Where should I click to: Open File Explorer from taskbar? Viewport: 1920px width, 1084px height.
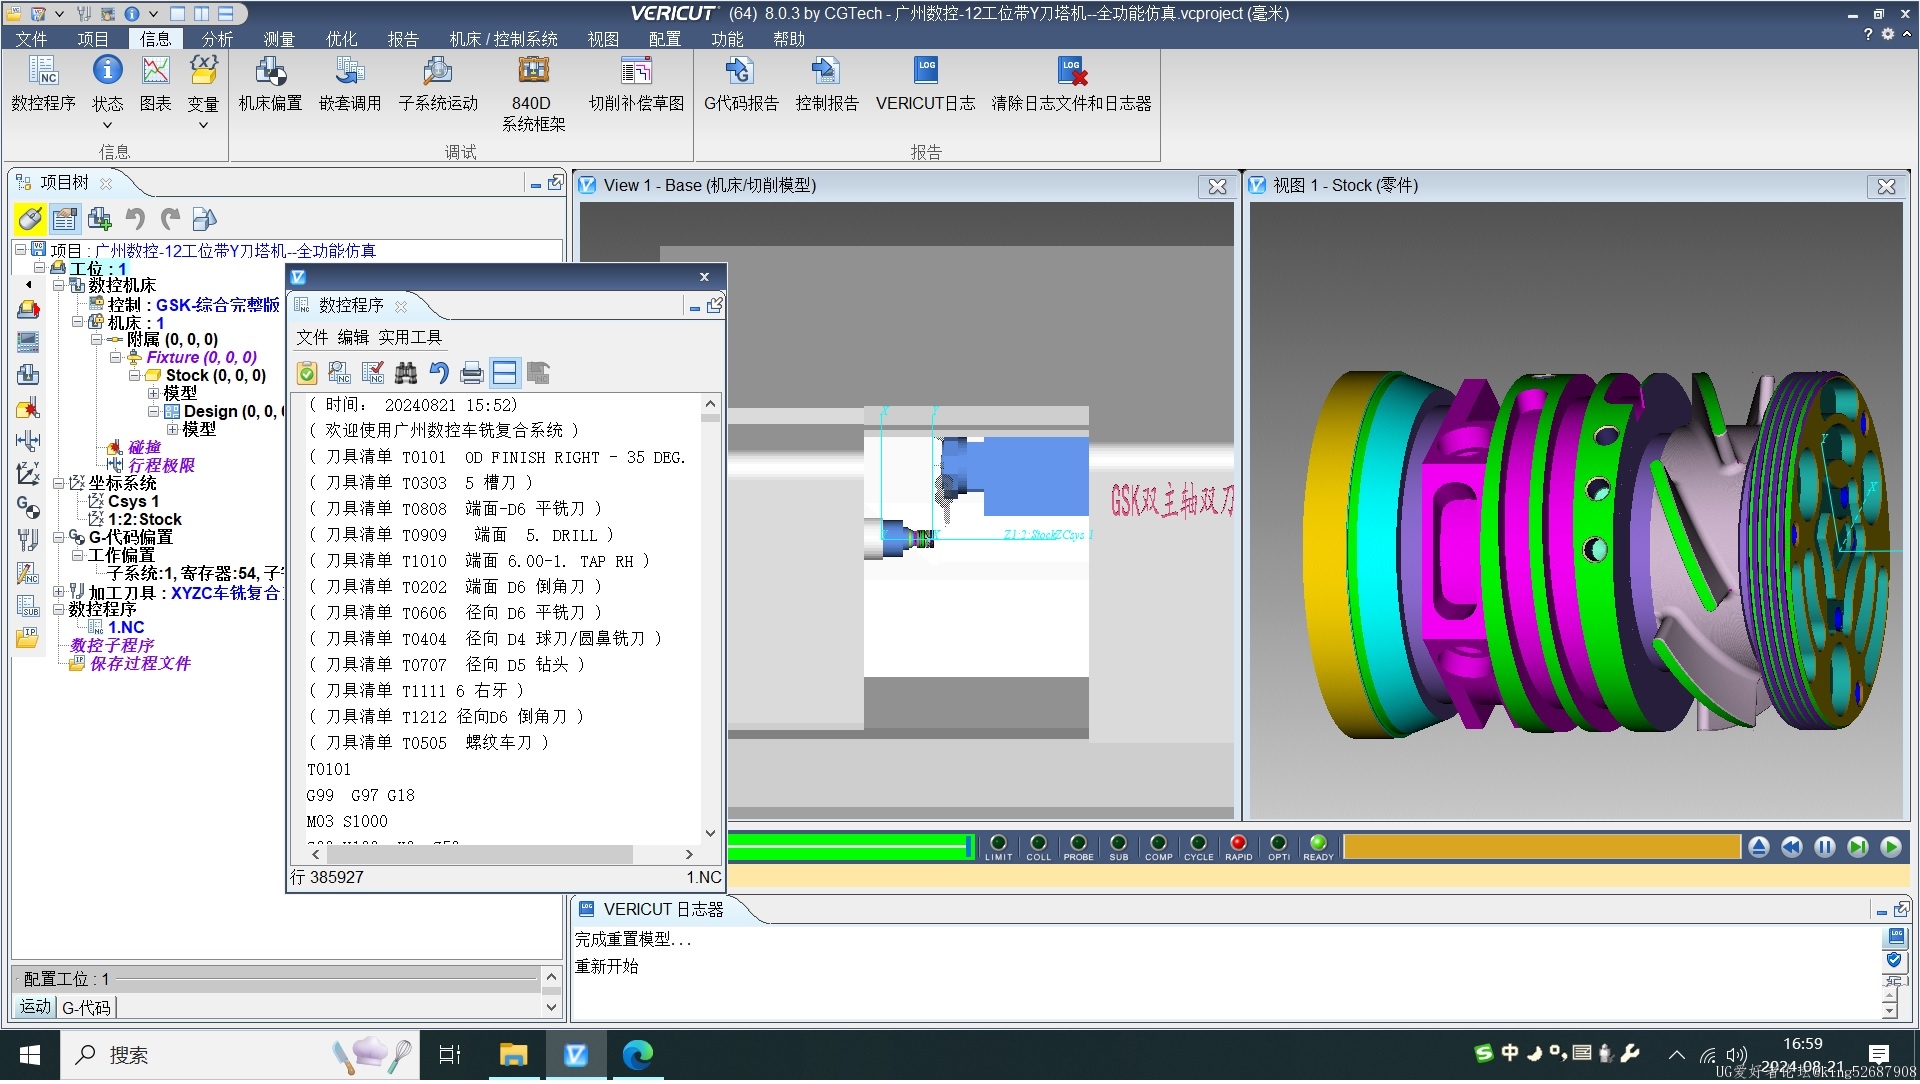tap(513, 1055)
